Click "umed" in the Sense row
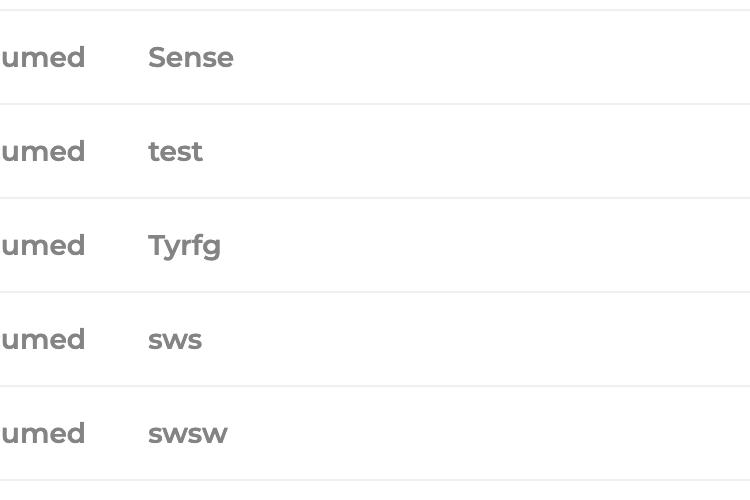Viewport: 750px width, 500px height. [x=43, y=57]
